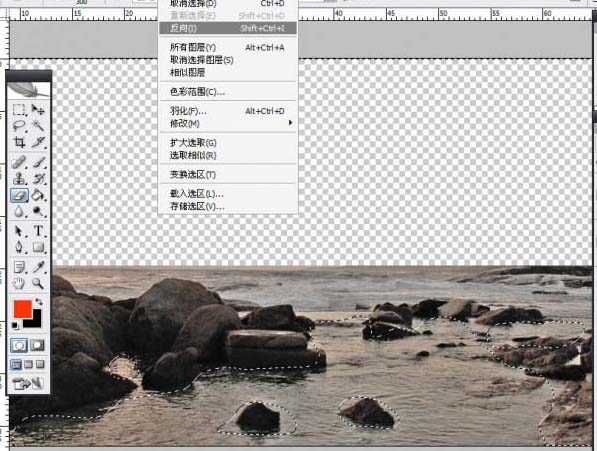Image resolution: width=597 pixels, height=451 pixels.
Task: Select the Pen tool
Action: click(19, 247)
